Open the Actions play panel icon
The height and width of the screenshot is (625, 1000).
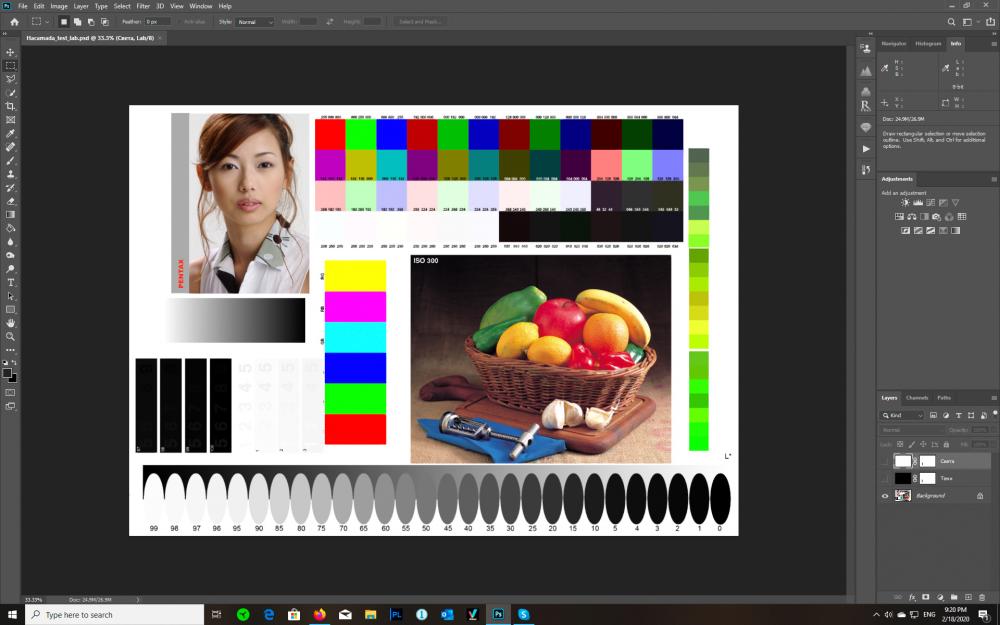pos(865,149)
